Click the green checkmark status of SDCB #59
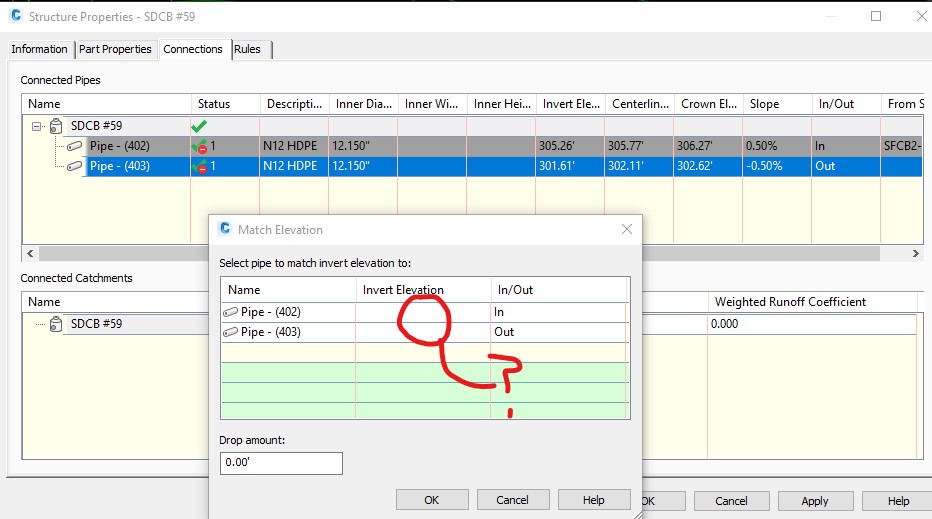 (199, 126)
